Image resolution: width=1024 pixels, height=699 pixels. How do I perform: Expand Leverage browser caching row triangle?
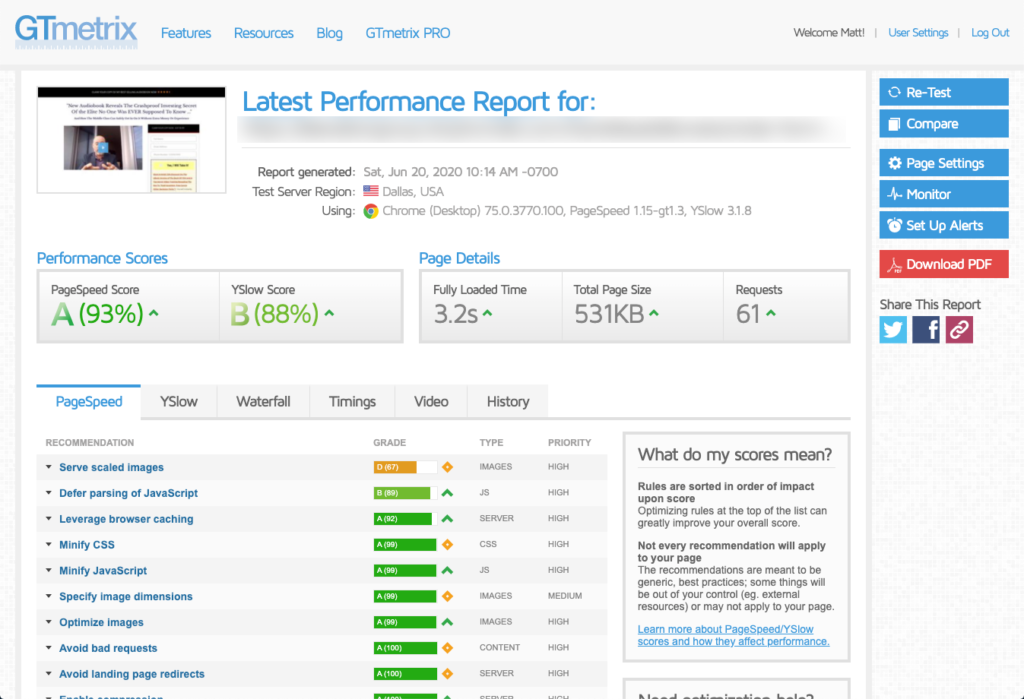(x=48, y=518)
